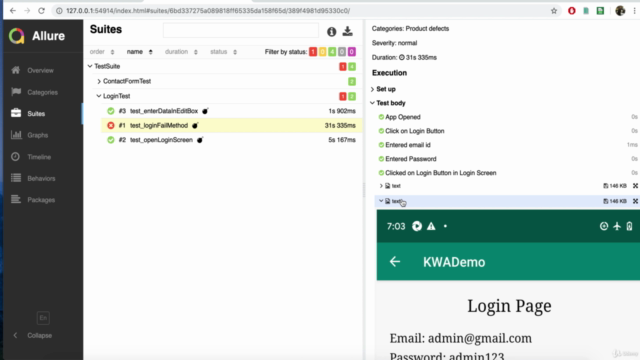Click the passed icon of test_enterDataInEditBox

(x=111, y=111)
